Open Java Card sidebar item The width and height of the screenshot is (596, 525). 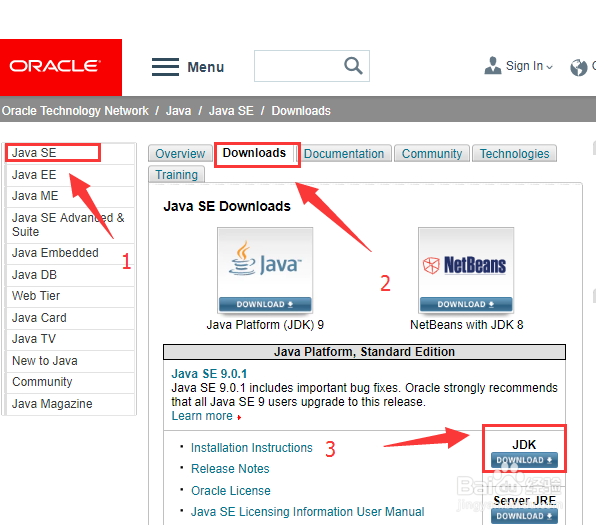click(x=70, y=318)
